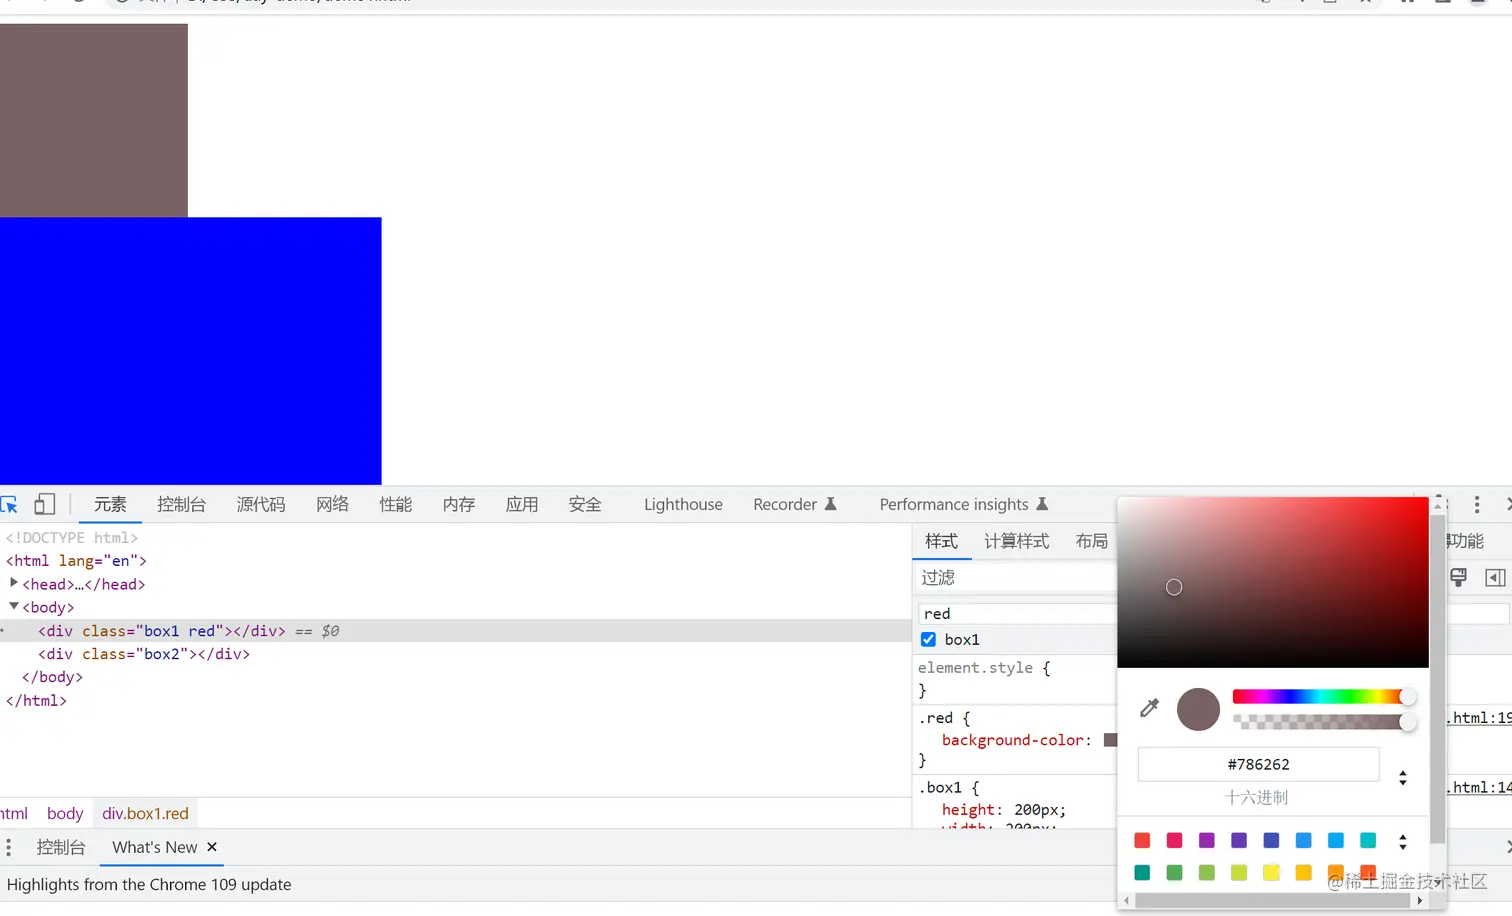Open the bottom drawer three-dot menu

[9, 848]
